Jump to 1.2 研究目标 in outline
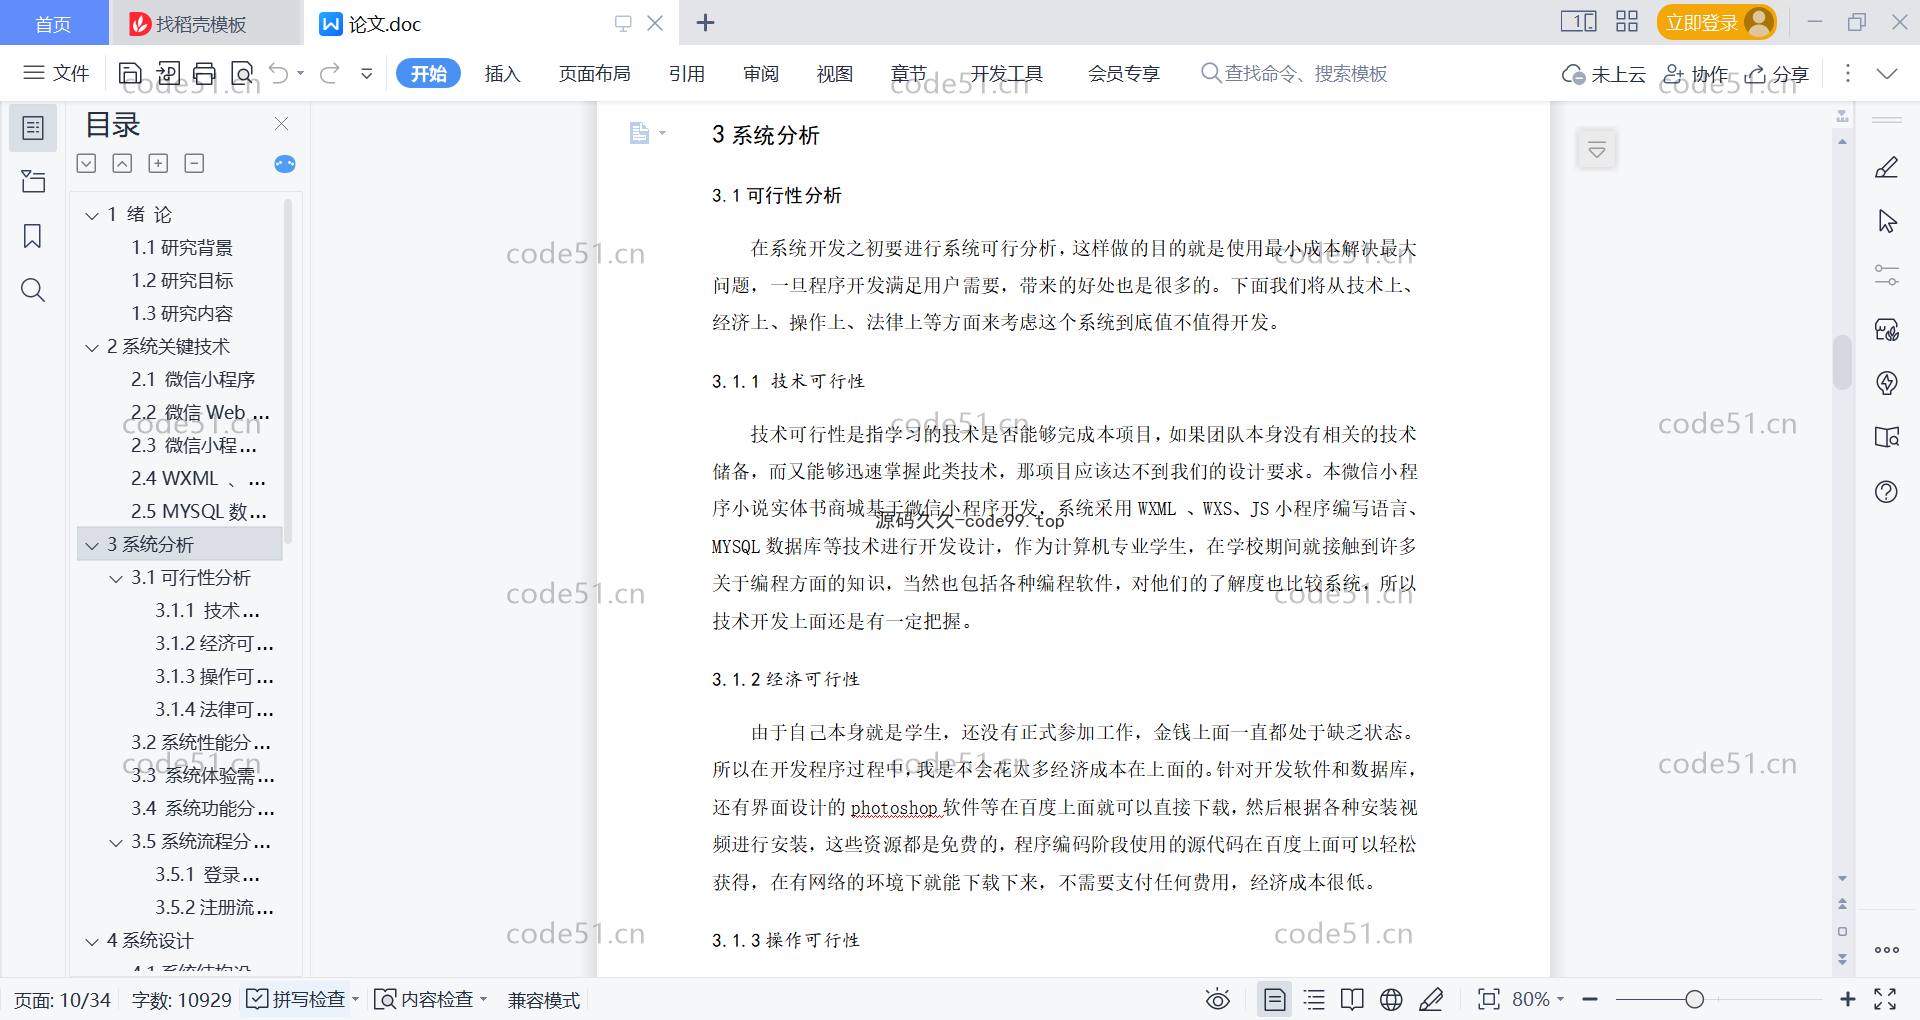Viewport: 1920px width, 1020px height. (182, 281)
